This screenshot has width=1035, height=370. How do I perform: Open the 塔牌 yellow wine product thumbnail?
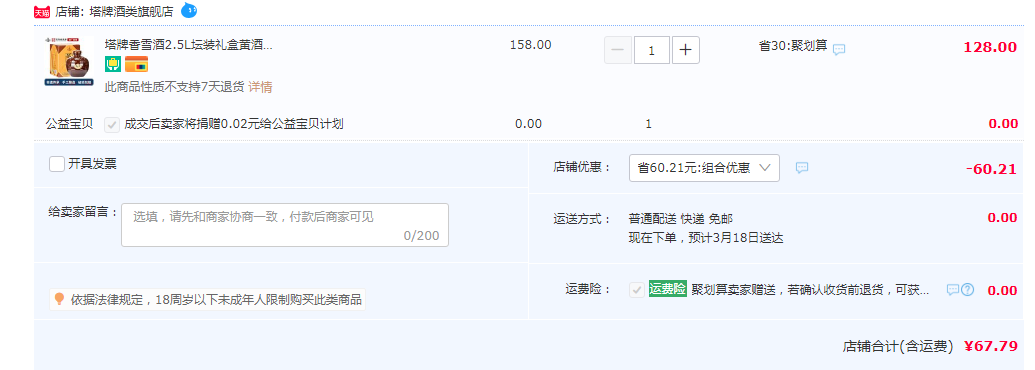click(69, 63)
